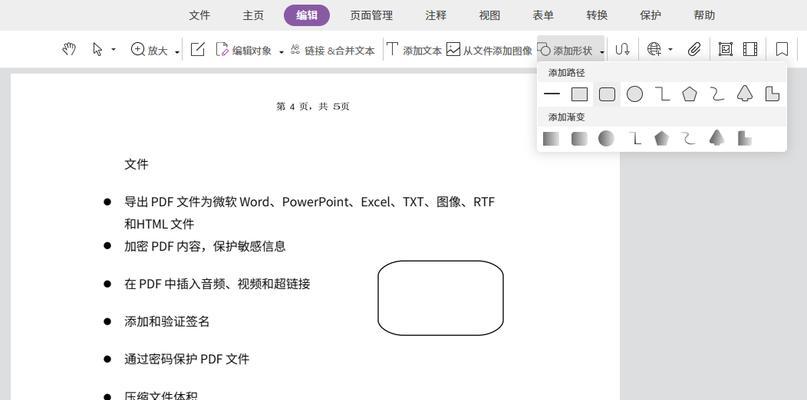807x400 pixels.
Task: Click the edit text pencil-square icon
Action: tap(198, 49)
